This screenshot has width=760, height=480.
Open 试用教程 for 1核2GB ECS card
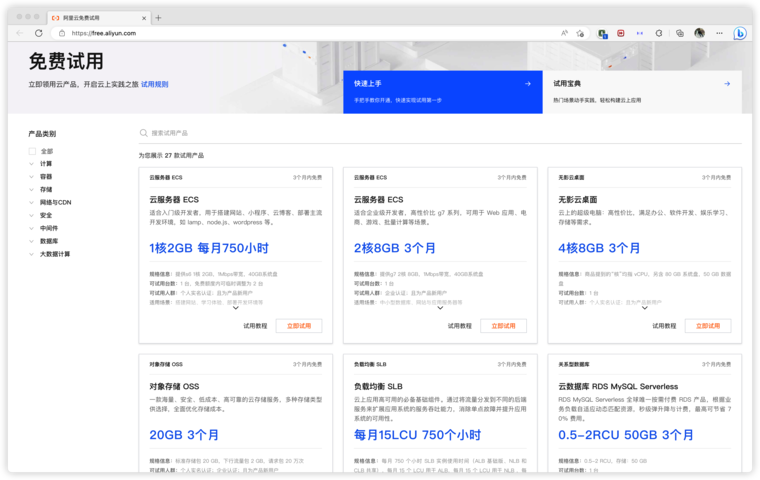(255, 326)
